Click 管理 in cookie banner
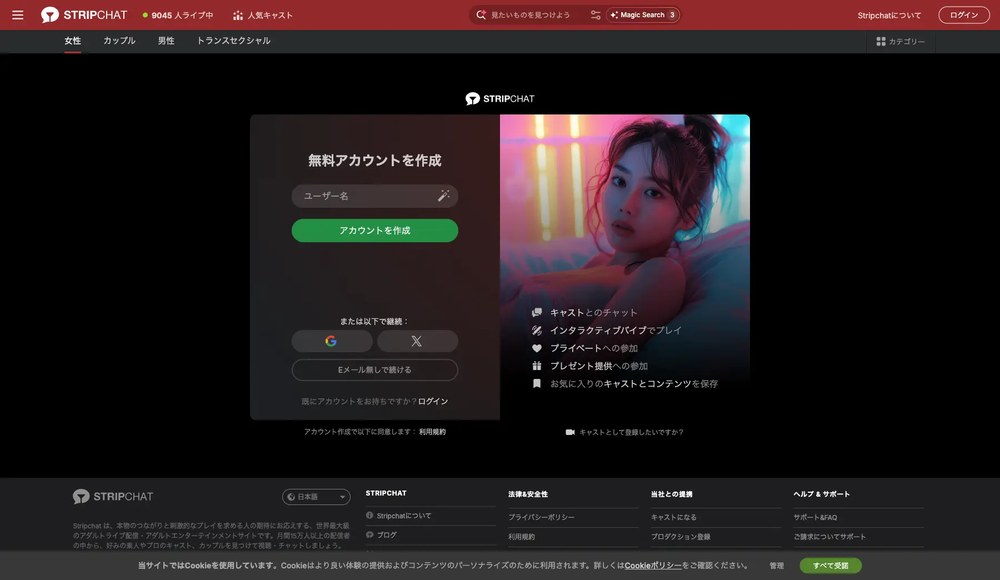This screenshot has height=580, width=1000. pos(776,566)
